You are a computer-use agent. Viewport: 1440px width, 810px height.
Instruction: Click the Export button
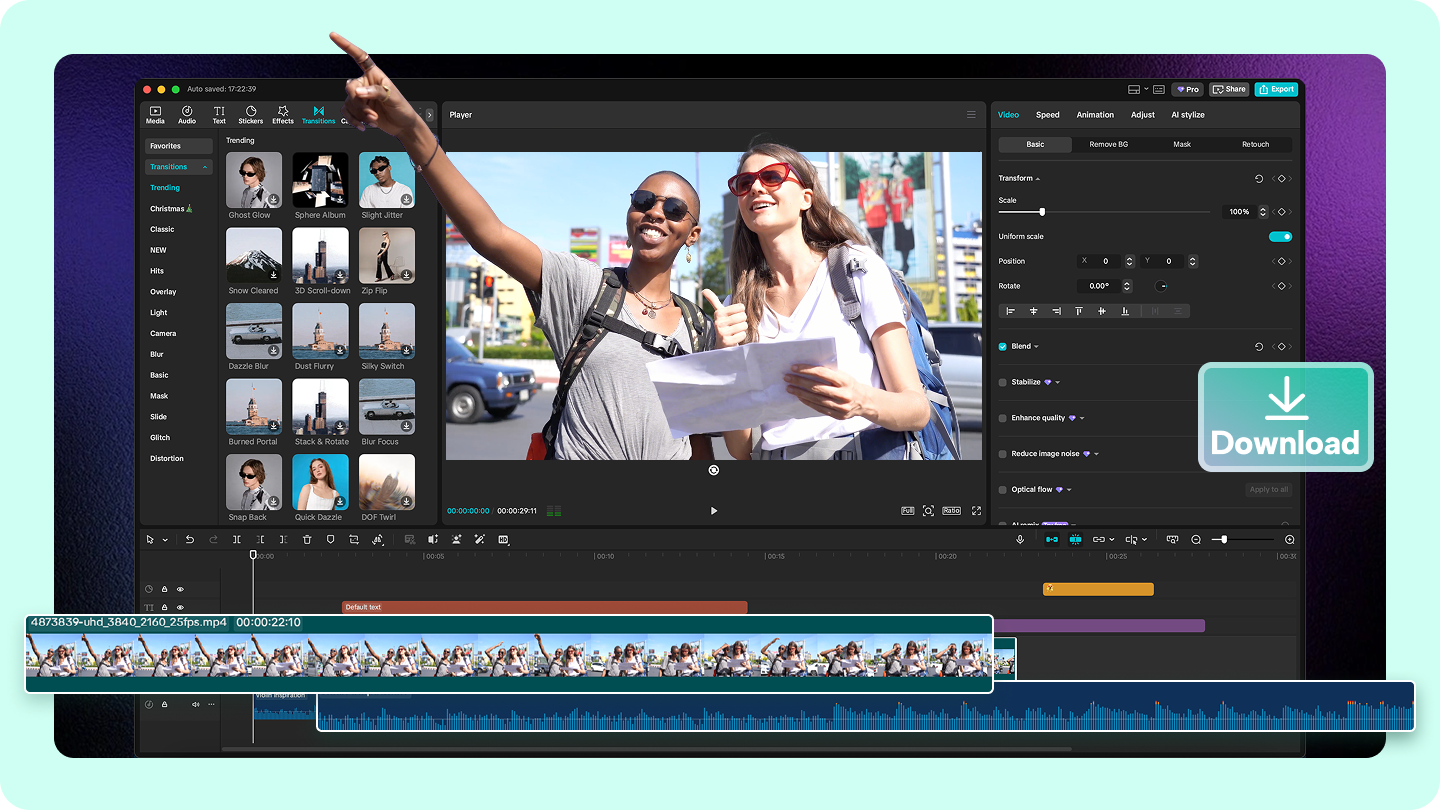(x=1276, y=89)
